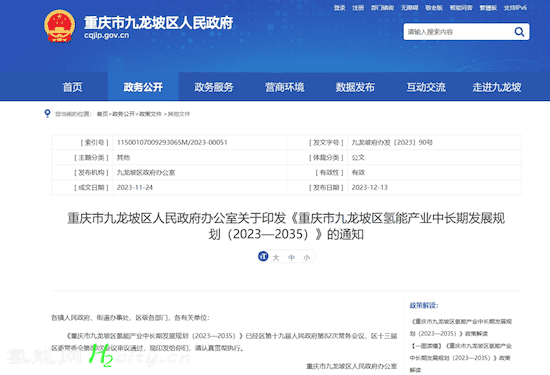Click the location pin breadcrumb icon
Viewport: 550px width, 375px height.
point(47,114)
